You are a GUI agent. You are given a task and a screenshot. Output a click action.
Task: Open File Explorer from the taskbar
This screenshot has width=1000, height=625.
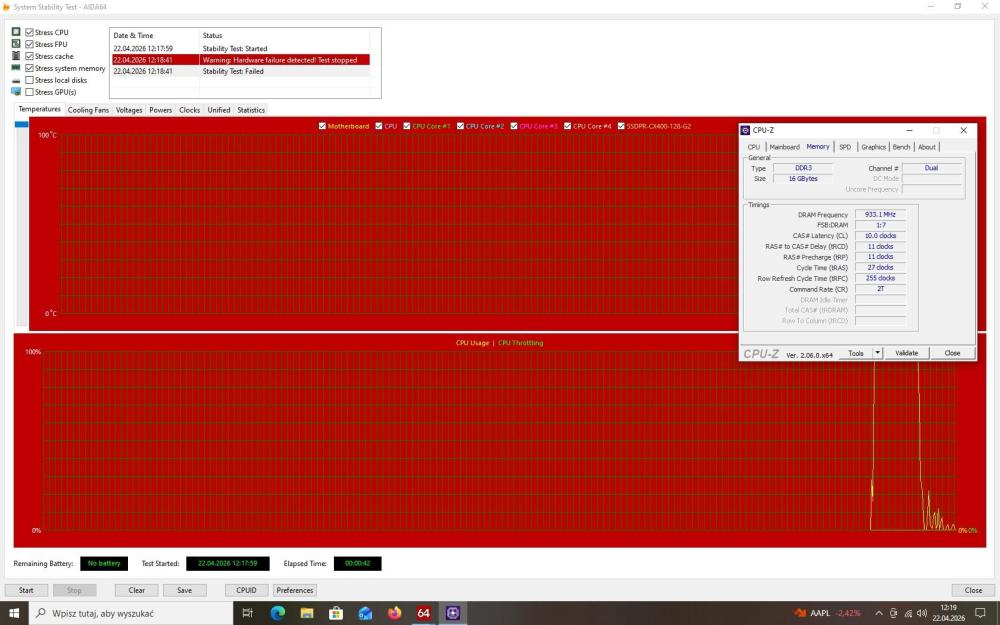pos(307,613)
